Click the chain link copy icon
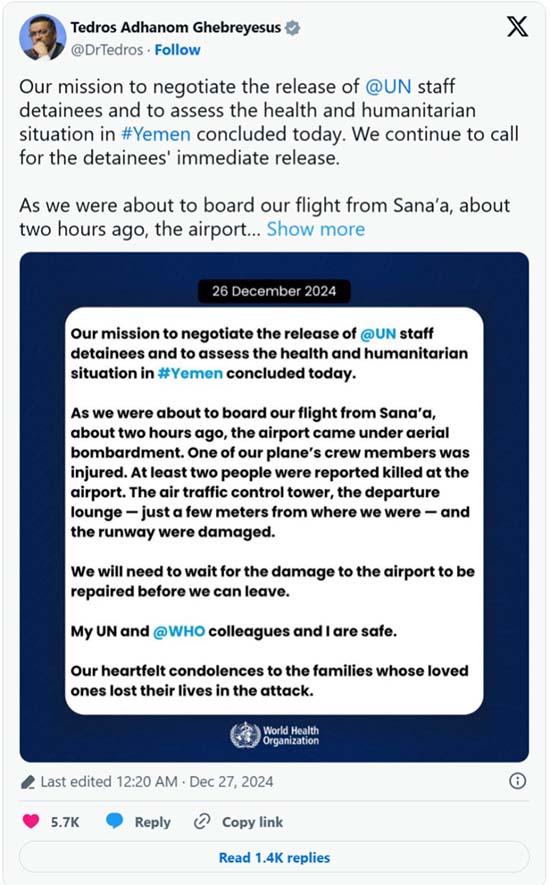The height and width of the screenshot is (885, 550). 202,821
